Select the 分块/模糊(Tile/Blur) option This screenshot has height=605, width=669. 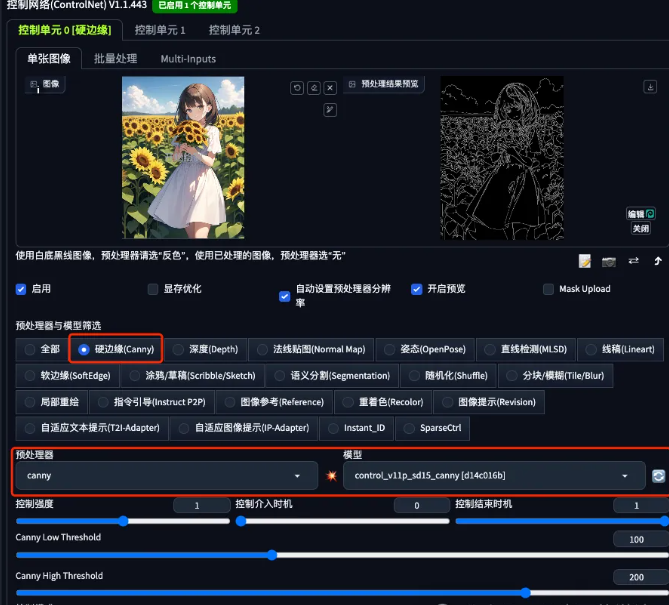[556, 376]
